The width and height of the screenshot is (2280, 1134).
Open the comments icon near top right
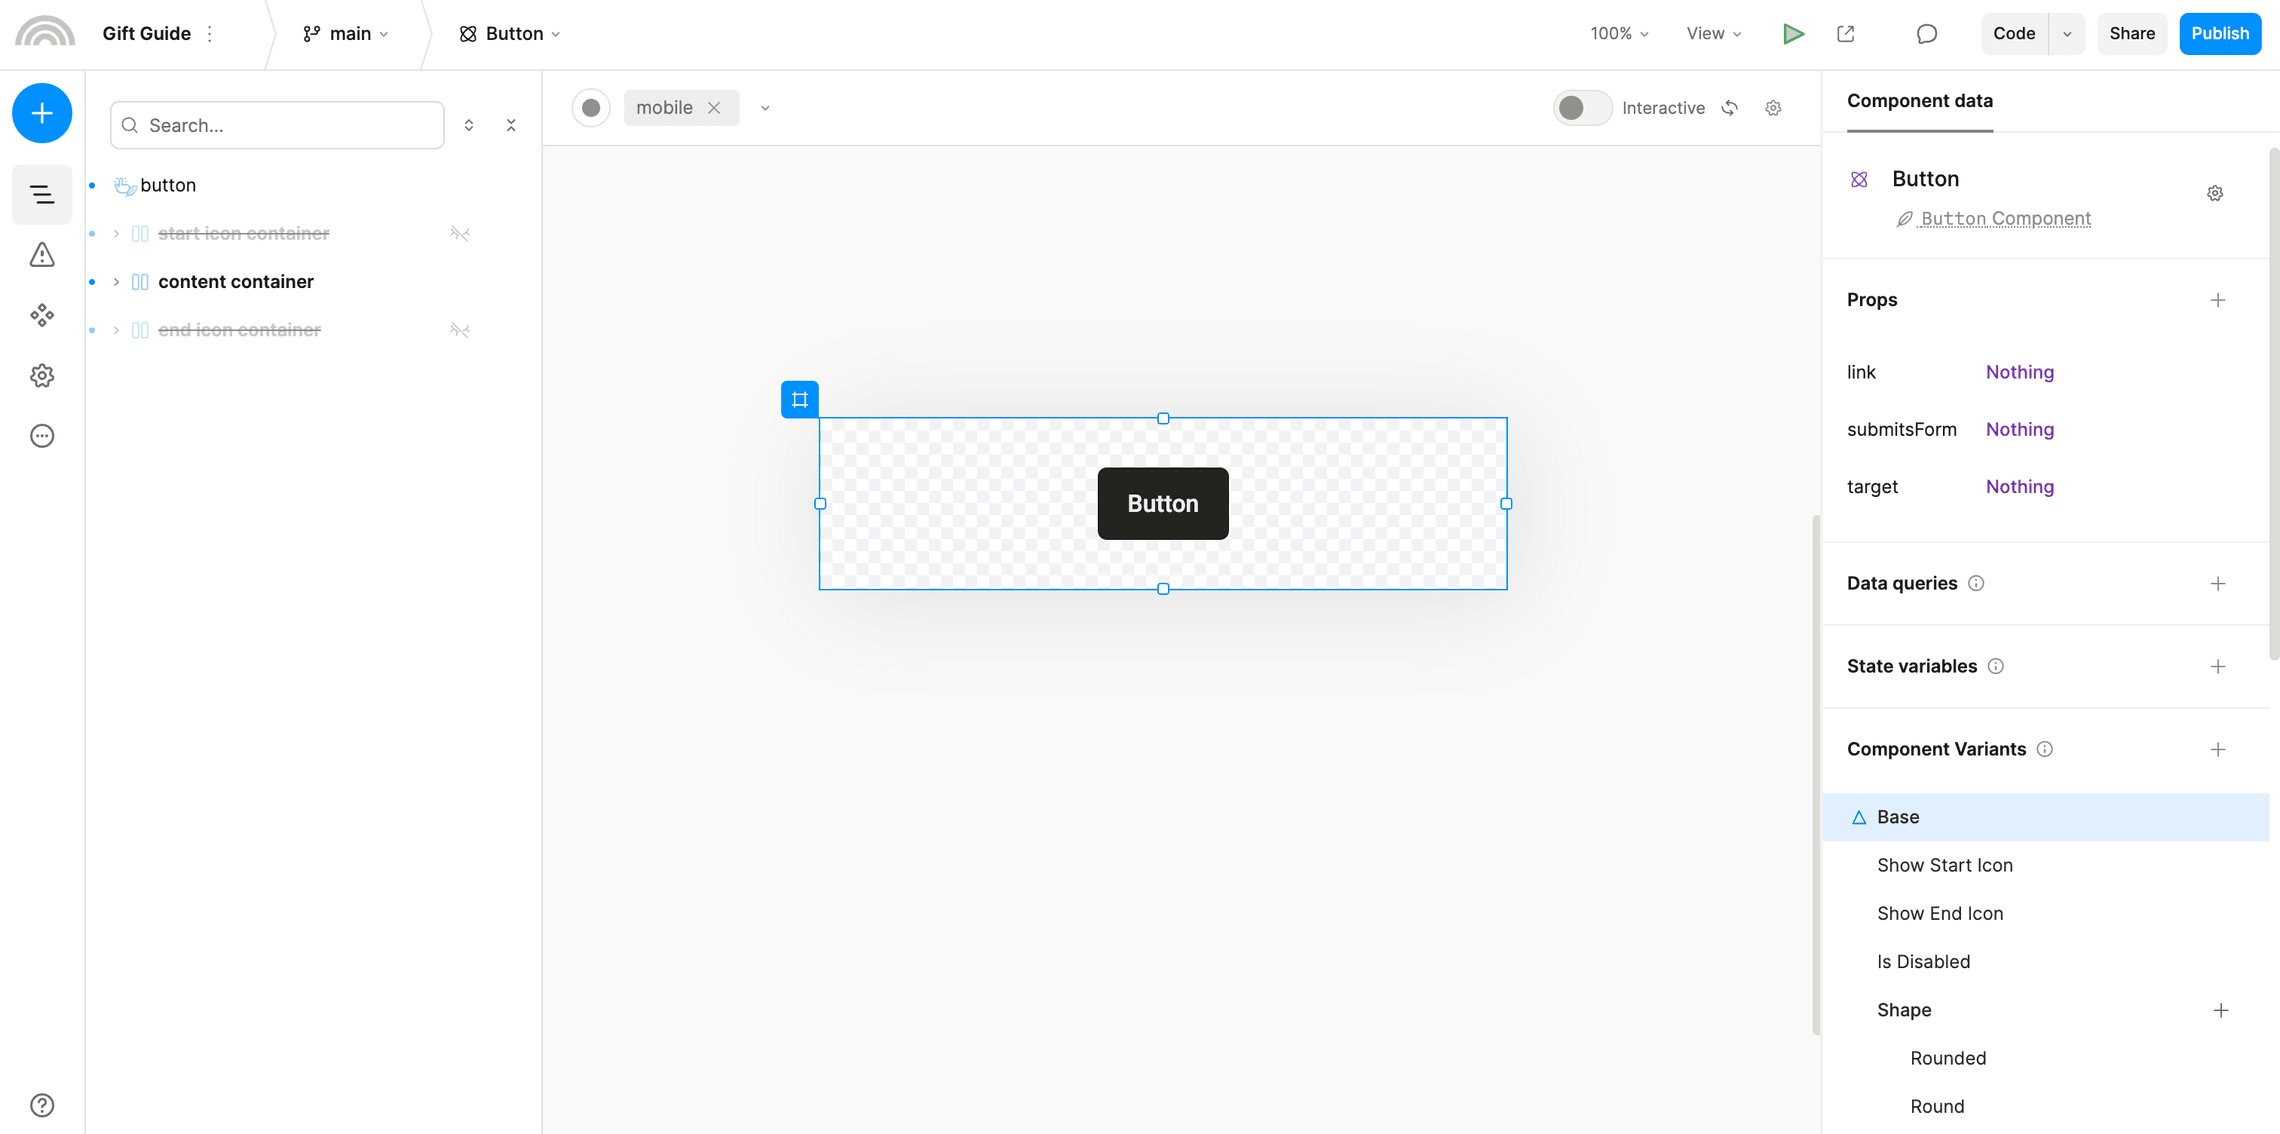(x=1927, y=33)
